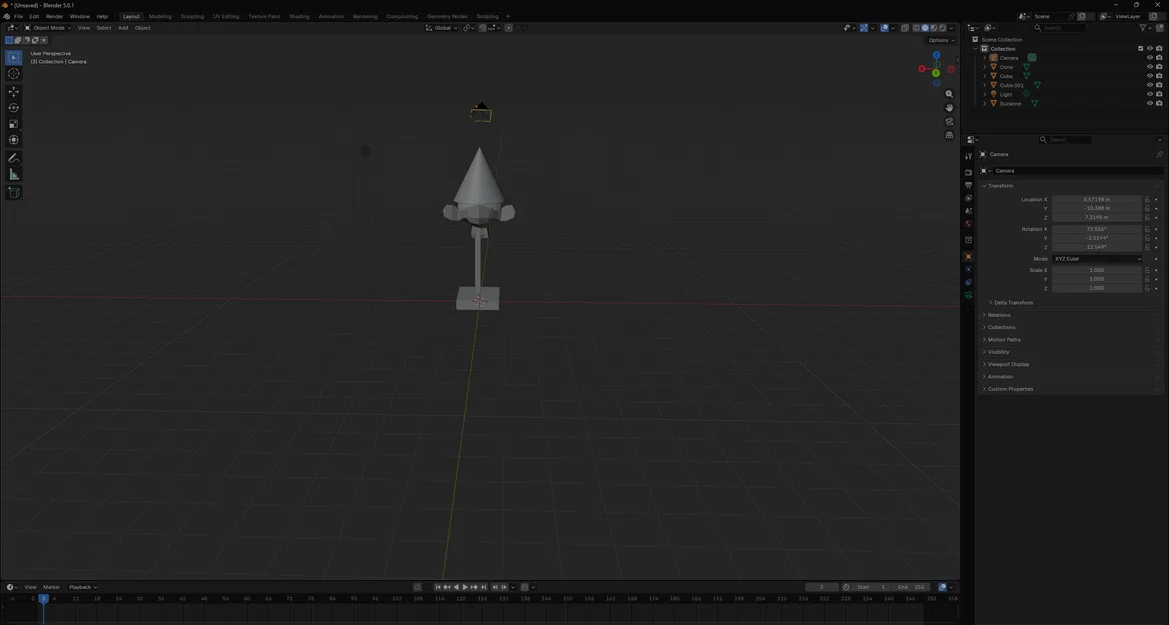Hide the Cone object in the outliner
This screenshot has height=625, width=1169.
click(1150, 67)
